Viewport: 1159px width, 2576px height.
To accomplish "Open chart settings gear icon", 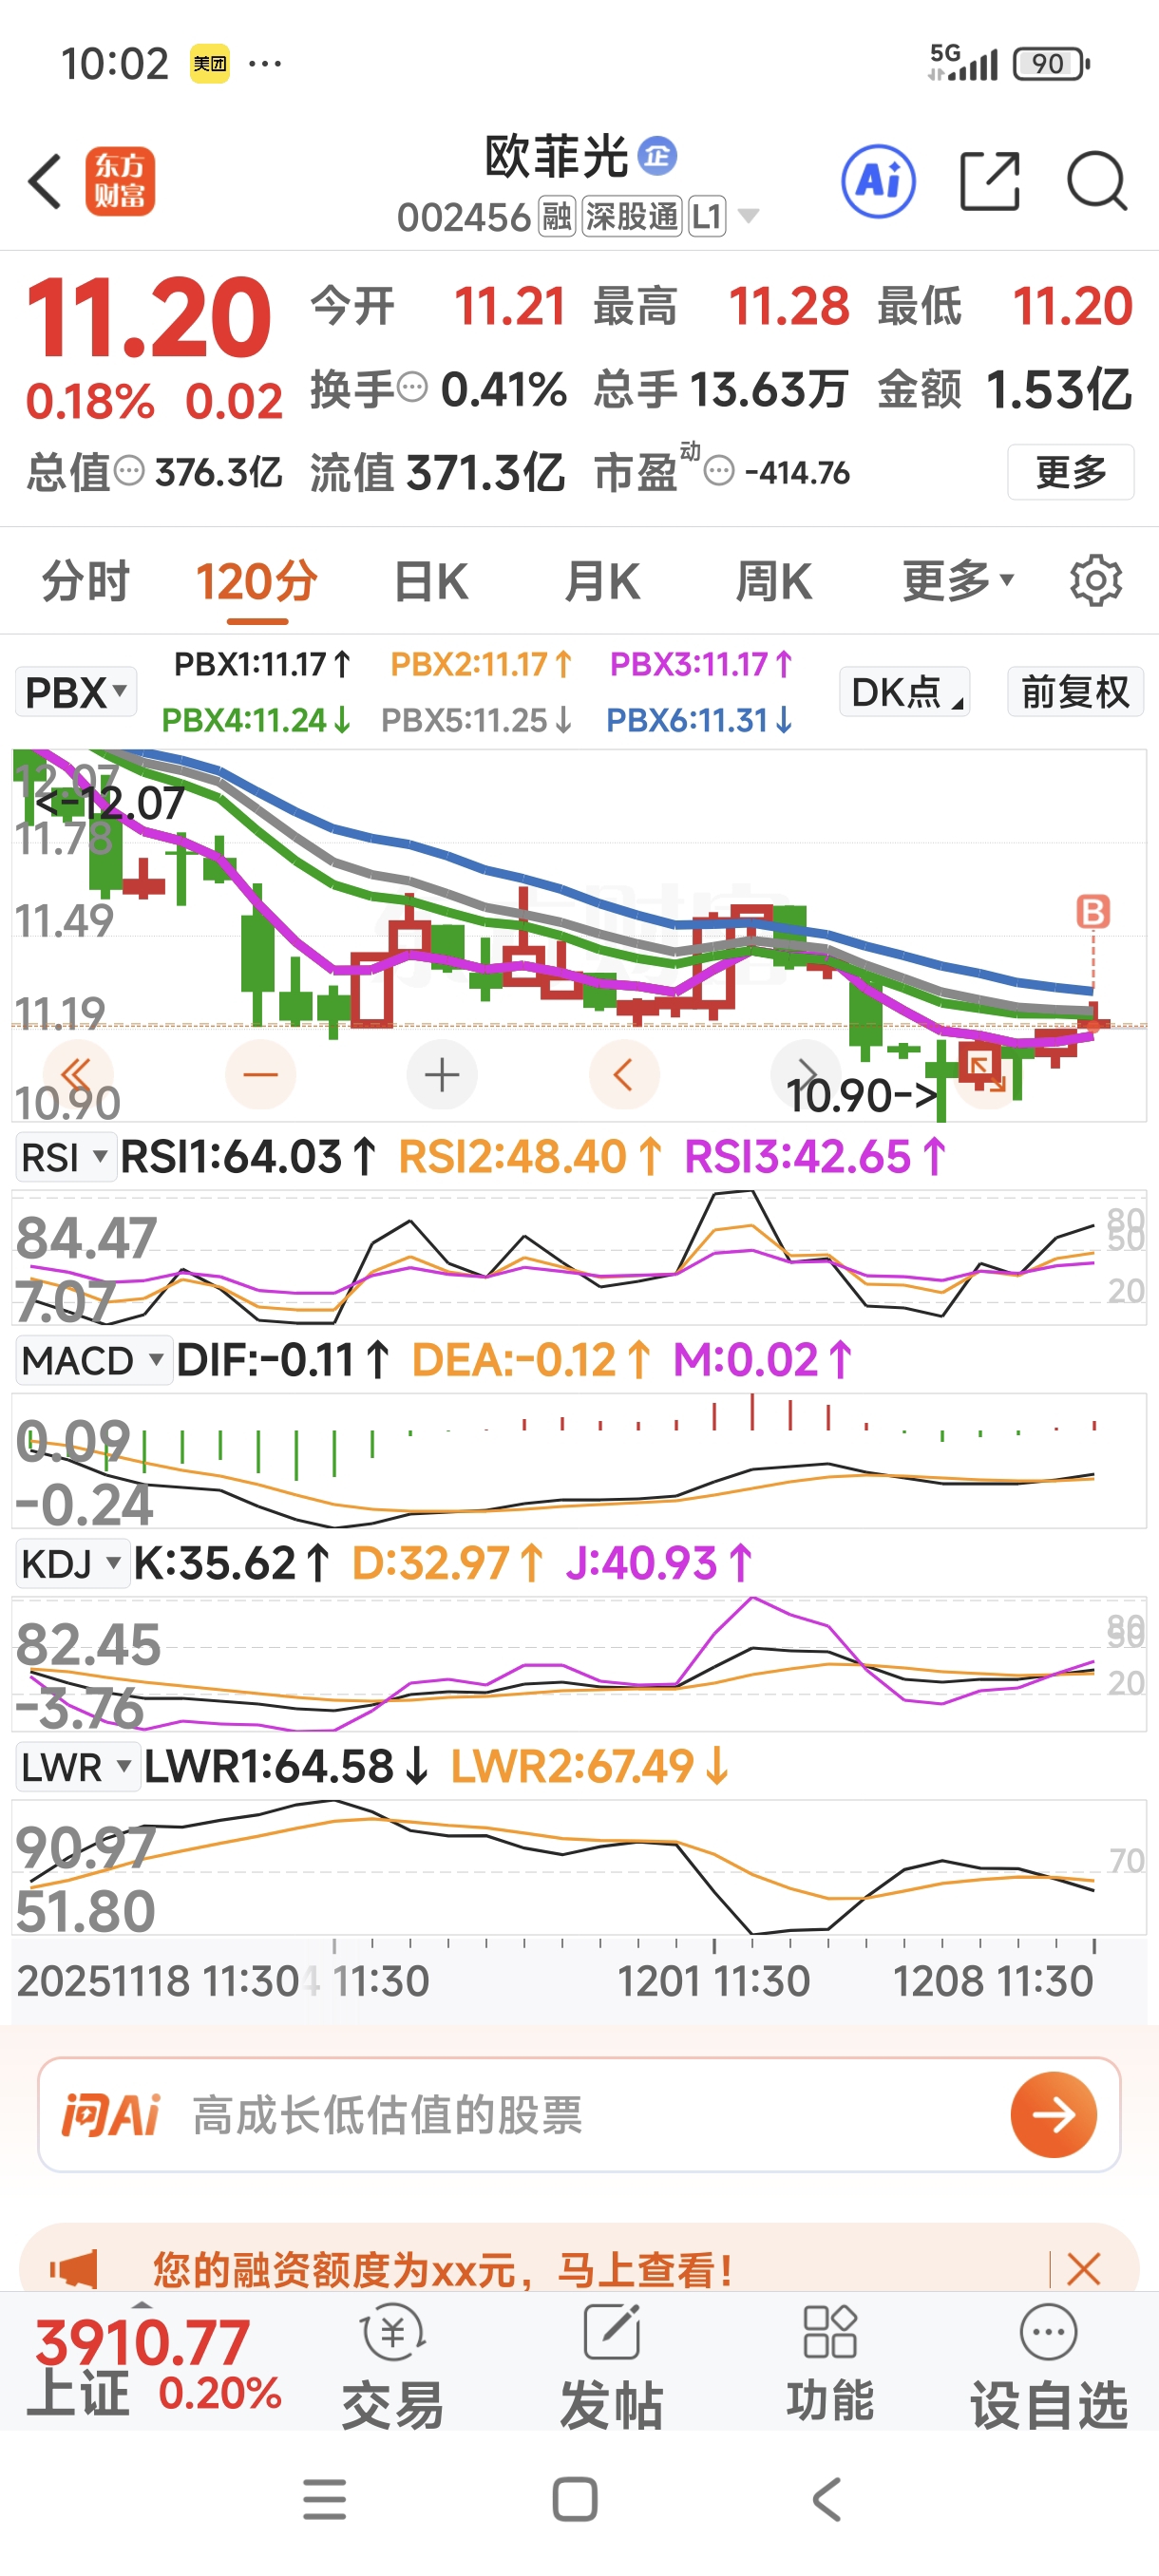I will (1096, 580).
